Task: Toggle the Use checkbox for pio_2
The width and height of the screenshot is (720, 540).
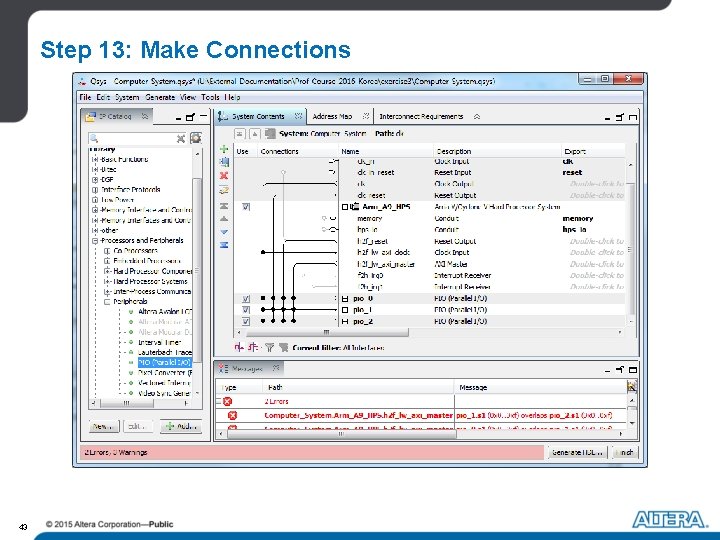Action: [x=246, y=321]
